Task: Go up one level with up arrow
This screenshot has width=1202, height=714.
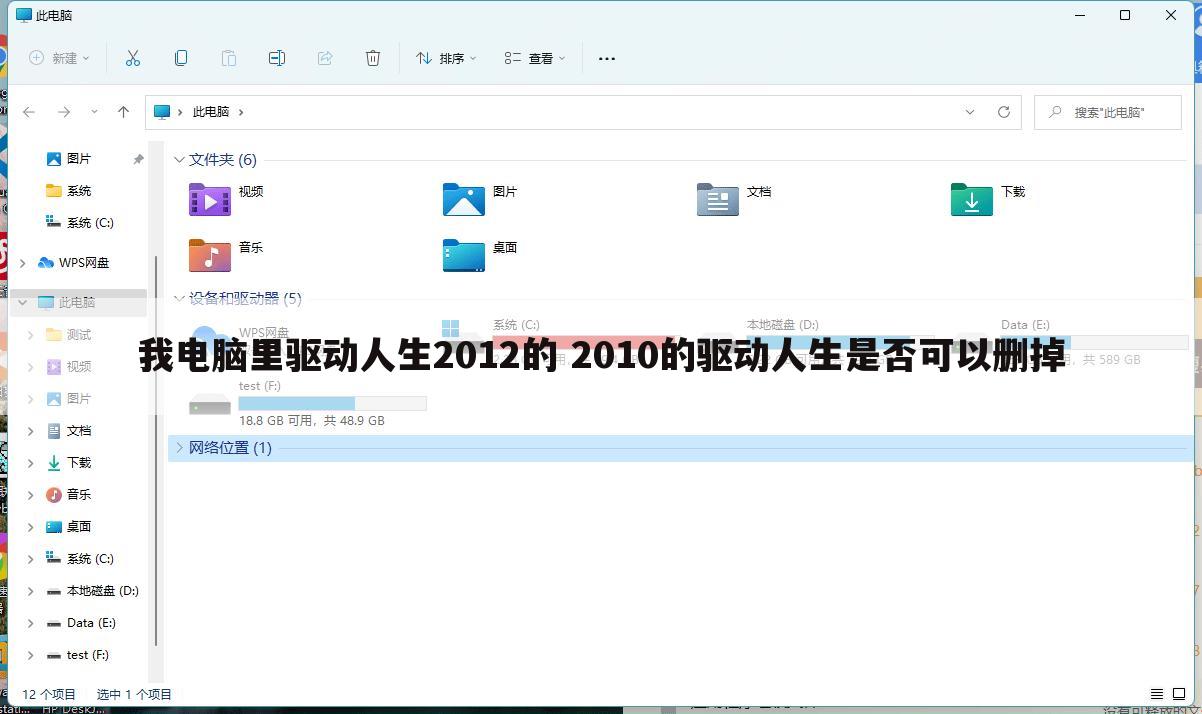Action: click(123, 112)
